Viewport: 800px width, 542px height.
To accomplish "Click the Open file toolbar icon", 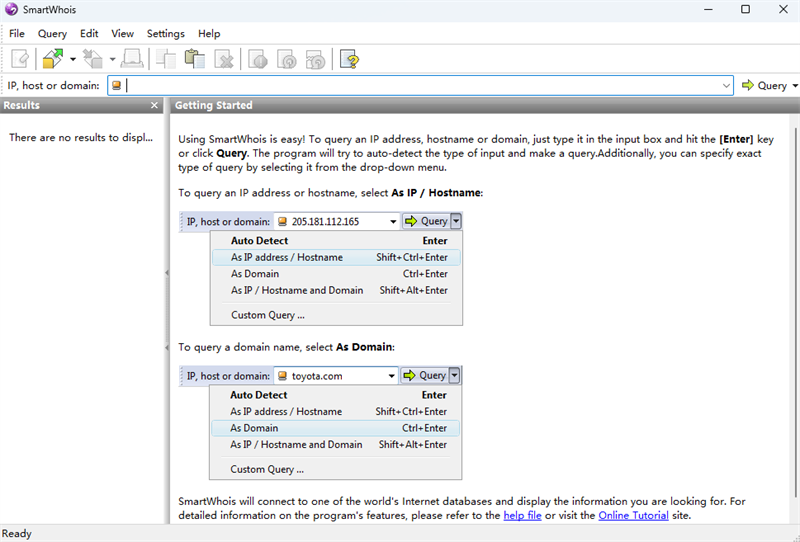I will (53, 60).
